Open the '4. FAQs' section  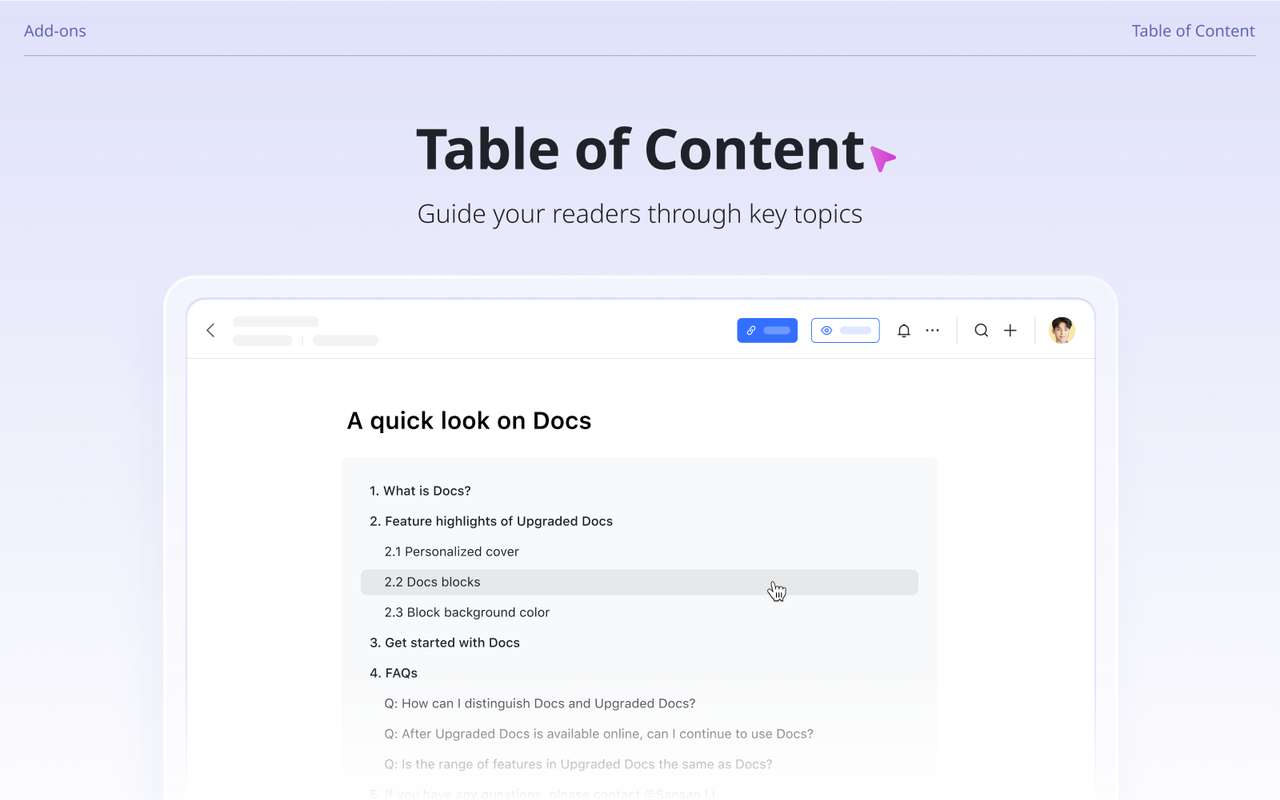394,673
